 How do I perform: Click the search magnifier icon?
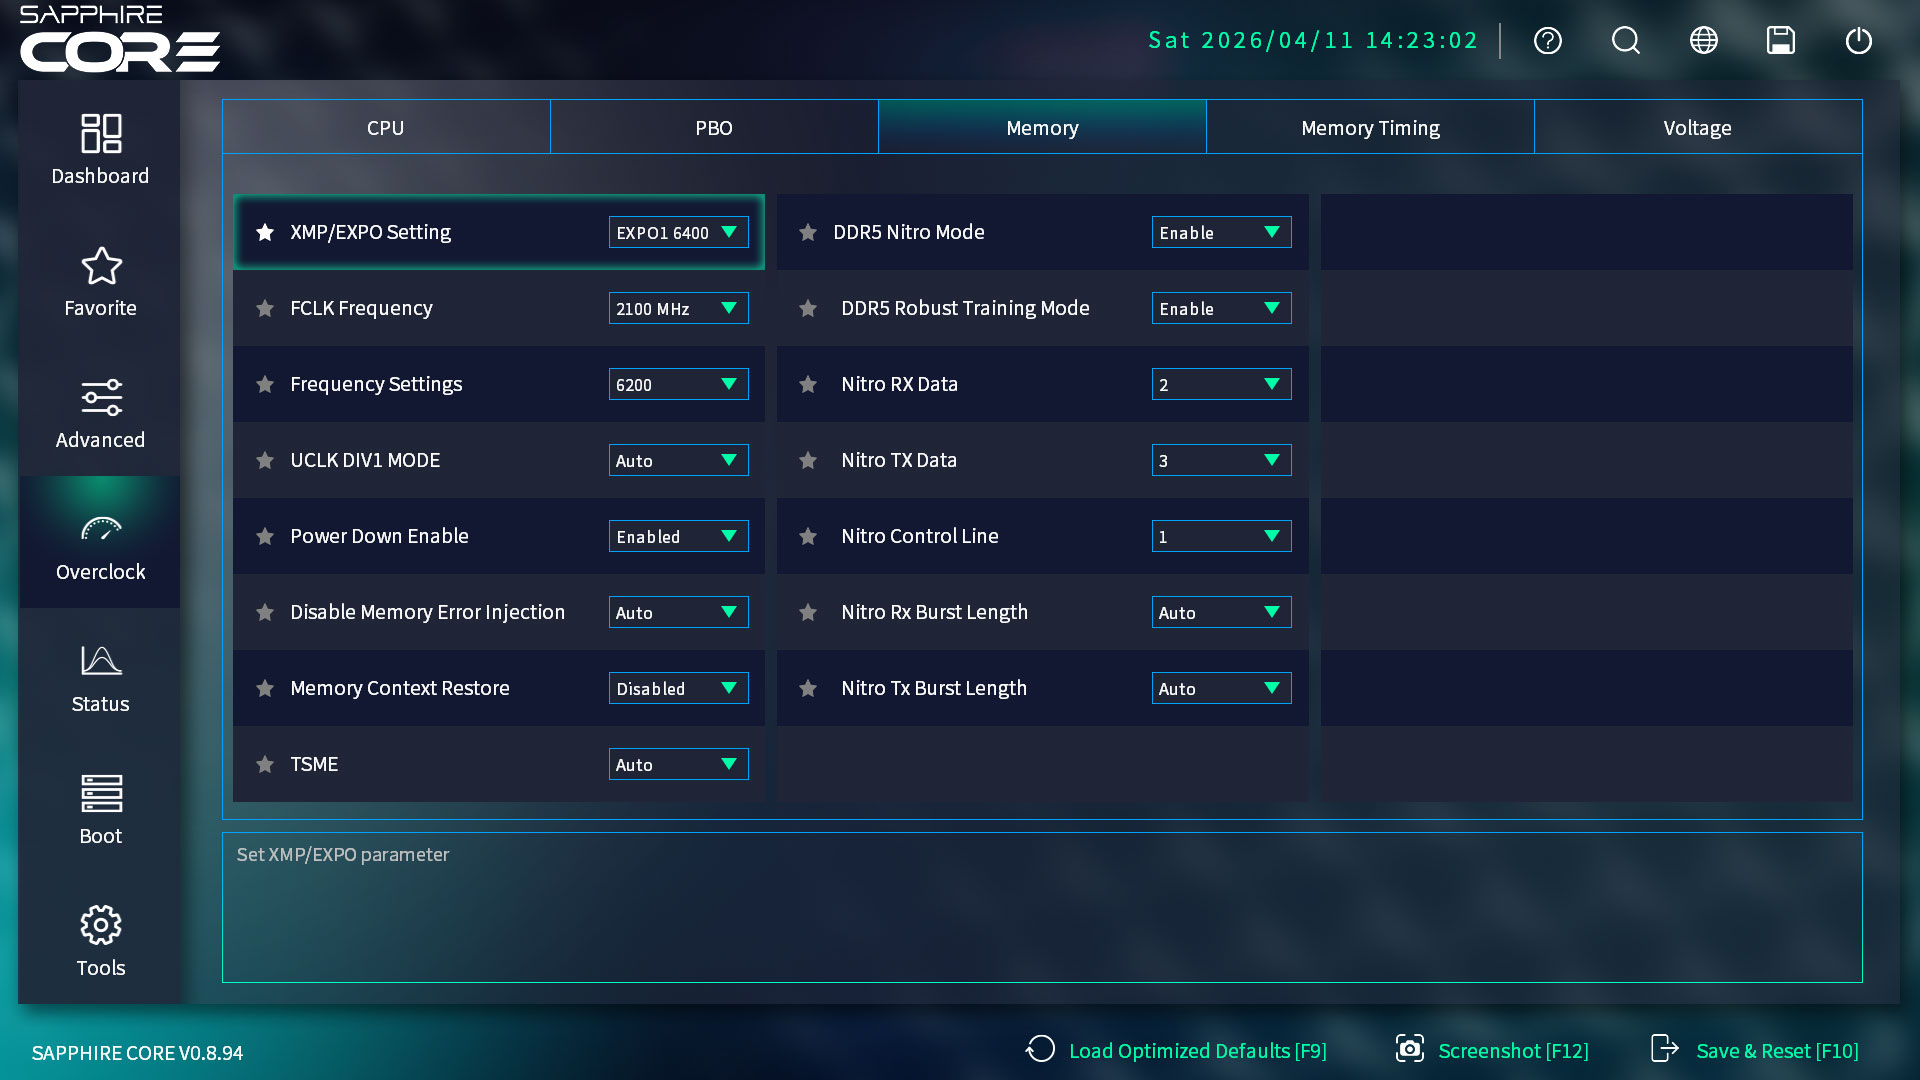point(1625,41)
